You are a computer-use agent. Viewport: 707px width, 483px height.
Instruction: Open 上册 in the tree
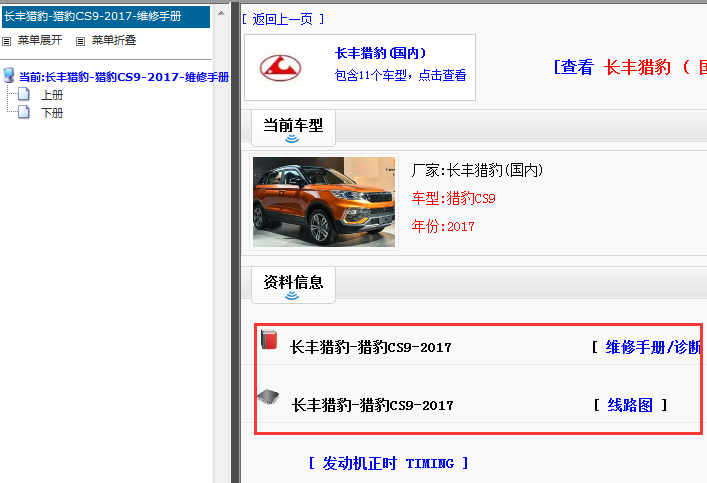tap(52, 95)
